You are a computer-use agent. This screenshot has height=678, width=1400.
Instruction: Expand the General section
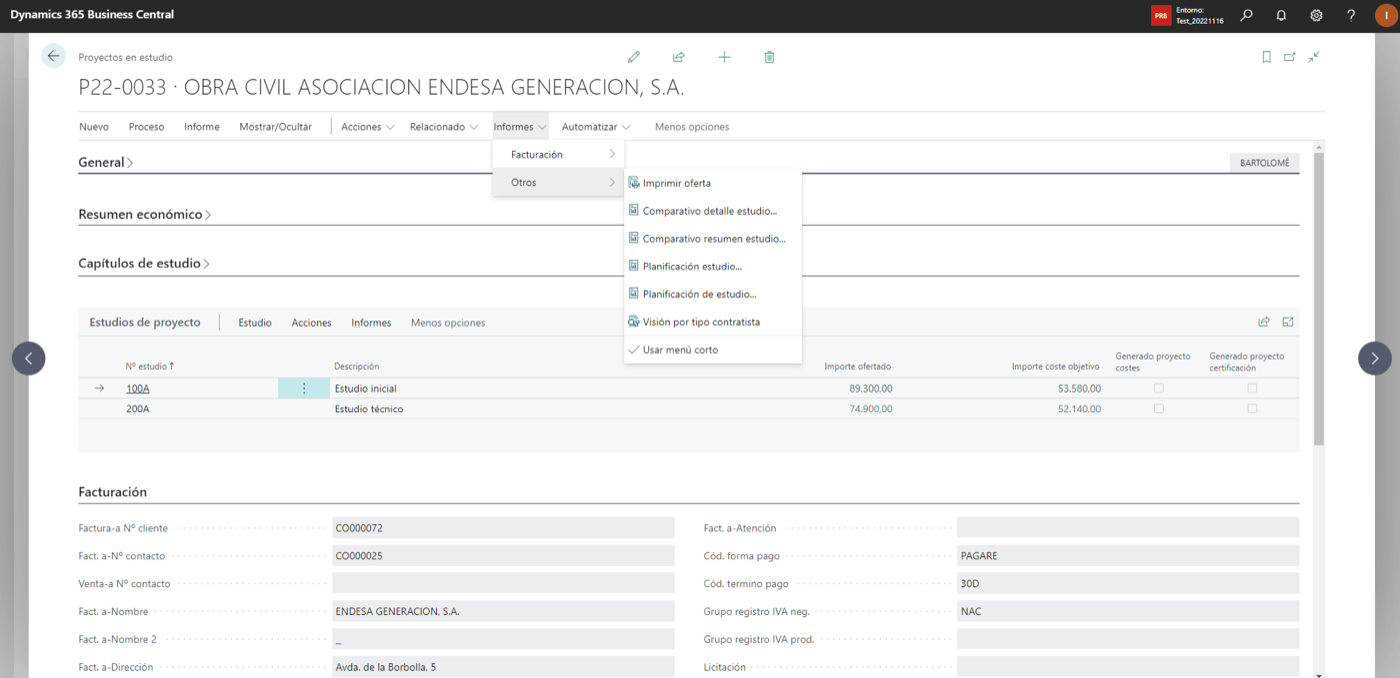106,162
